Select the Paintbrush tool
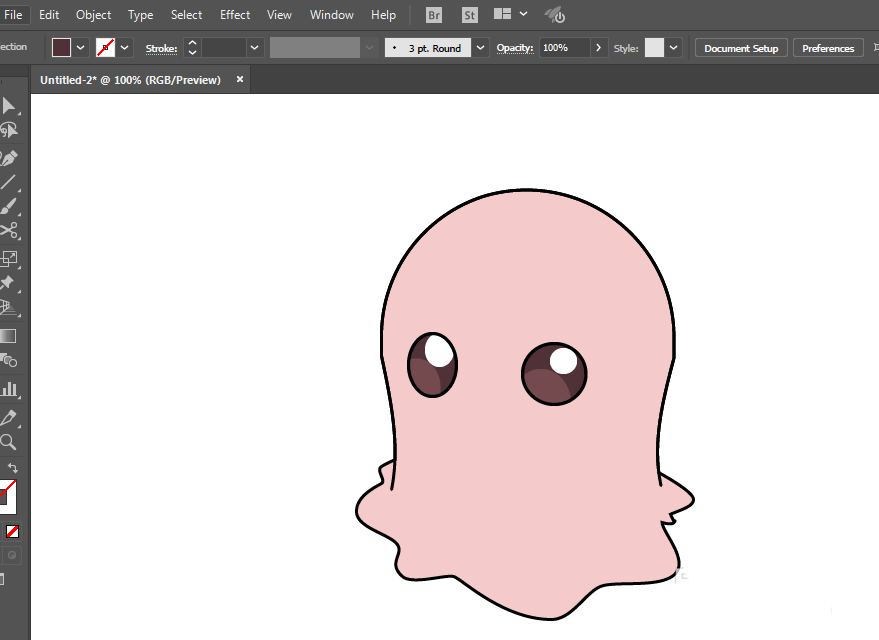This screenshot has height=640, width=879. click(x=9, y=207)
